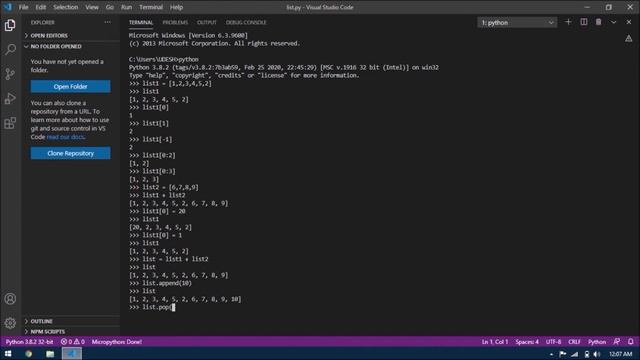The height and width of the screenshot is (360, 640).
Task: Click the terminal line 'list2 = [6,7,8,9]'
Action: [164, 187]
